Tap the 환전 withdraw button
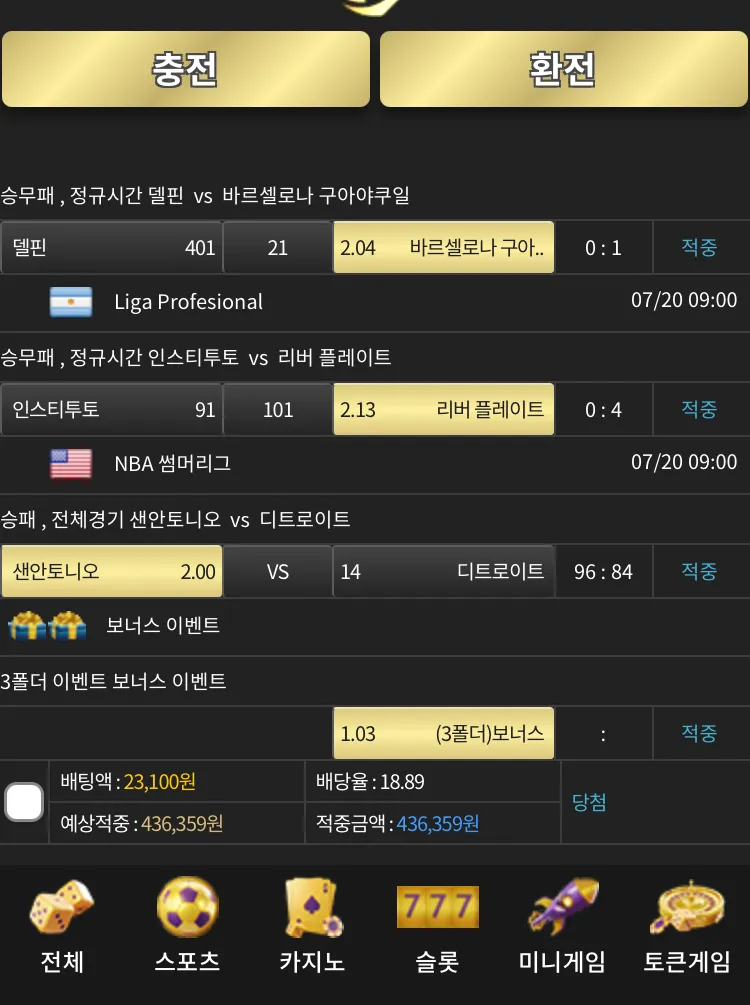Viewport: 750px width, 1005px height. (x=563, y=69)
